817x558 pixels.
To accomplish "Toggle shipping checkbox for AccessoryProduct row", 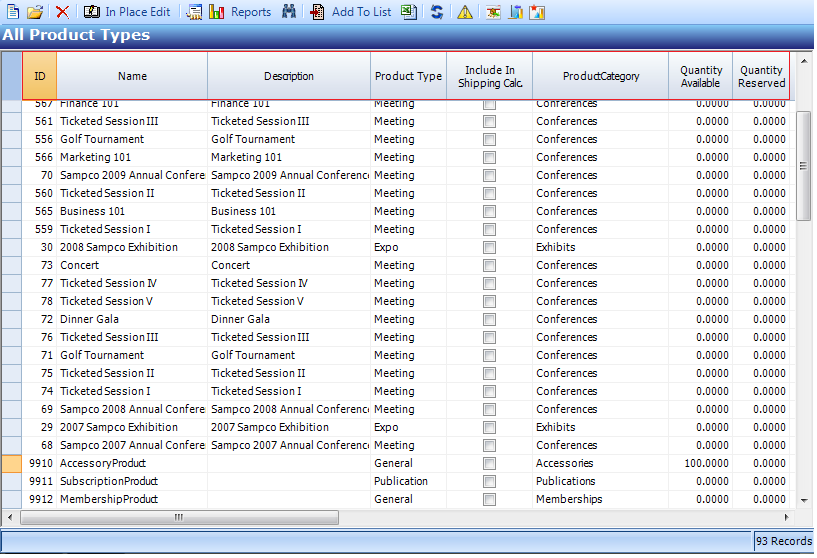I will [489, 464].
